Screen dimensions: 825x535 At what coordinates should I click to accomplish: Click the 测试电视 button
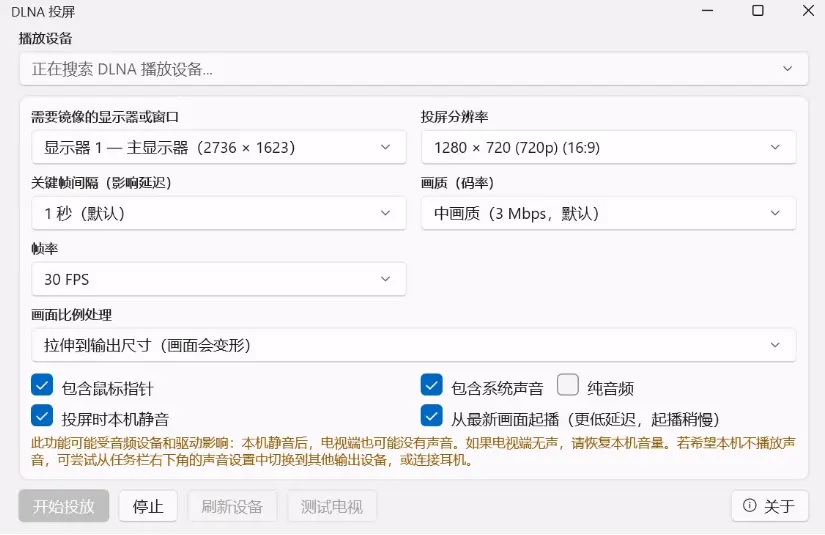click(x=331, y=506)
